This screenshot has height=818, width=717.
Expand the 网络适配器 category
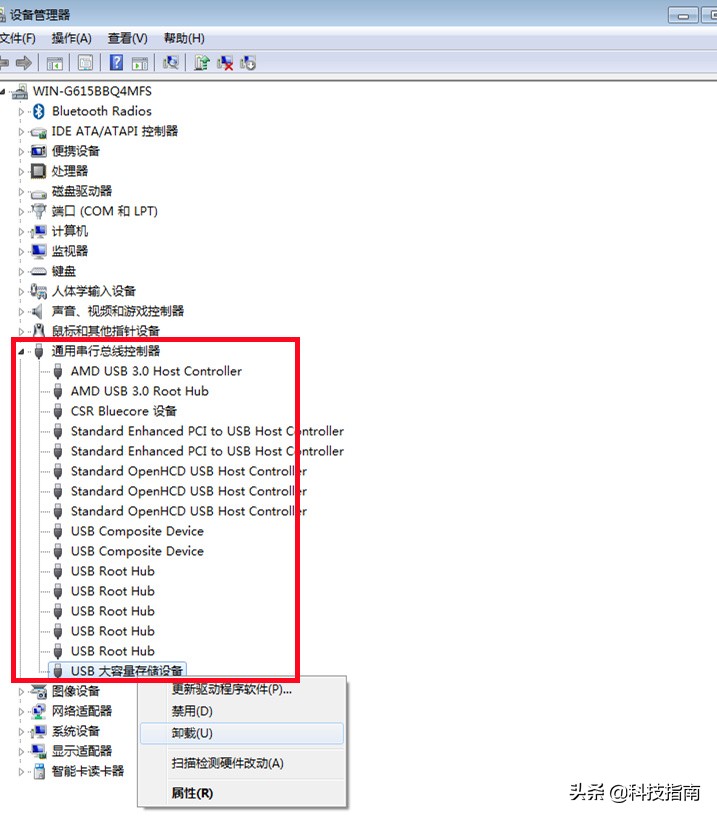[21, 711]
